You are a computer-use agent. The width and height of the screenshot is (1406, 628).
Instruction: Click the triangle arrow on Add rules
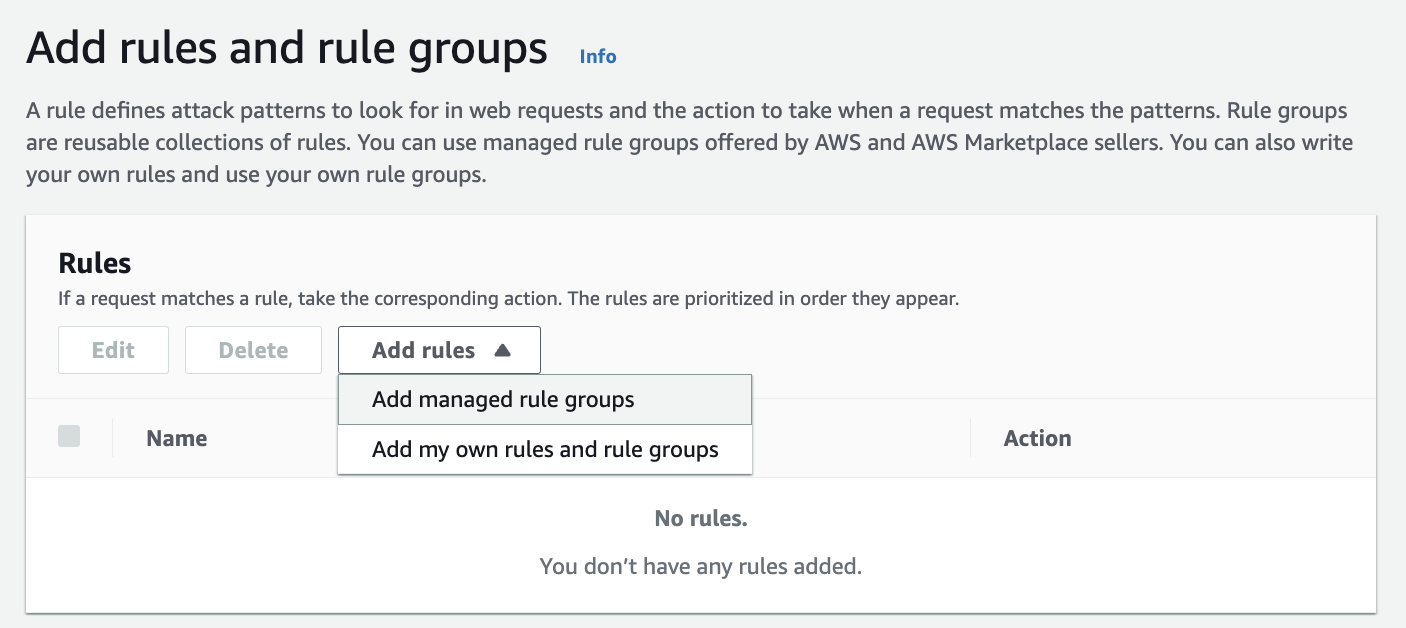(503, 350)
